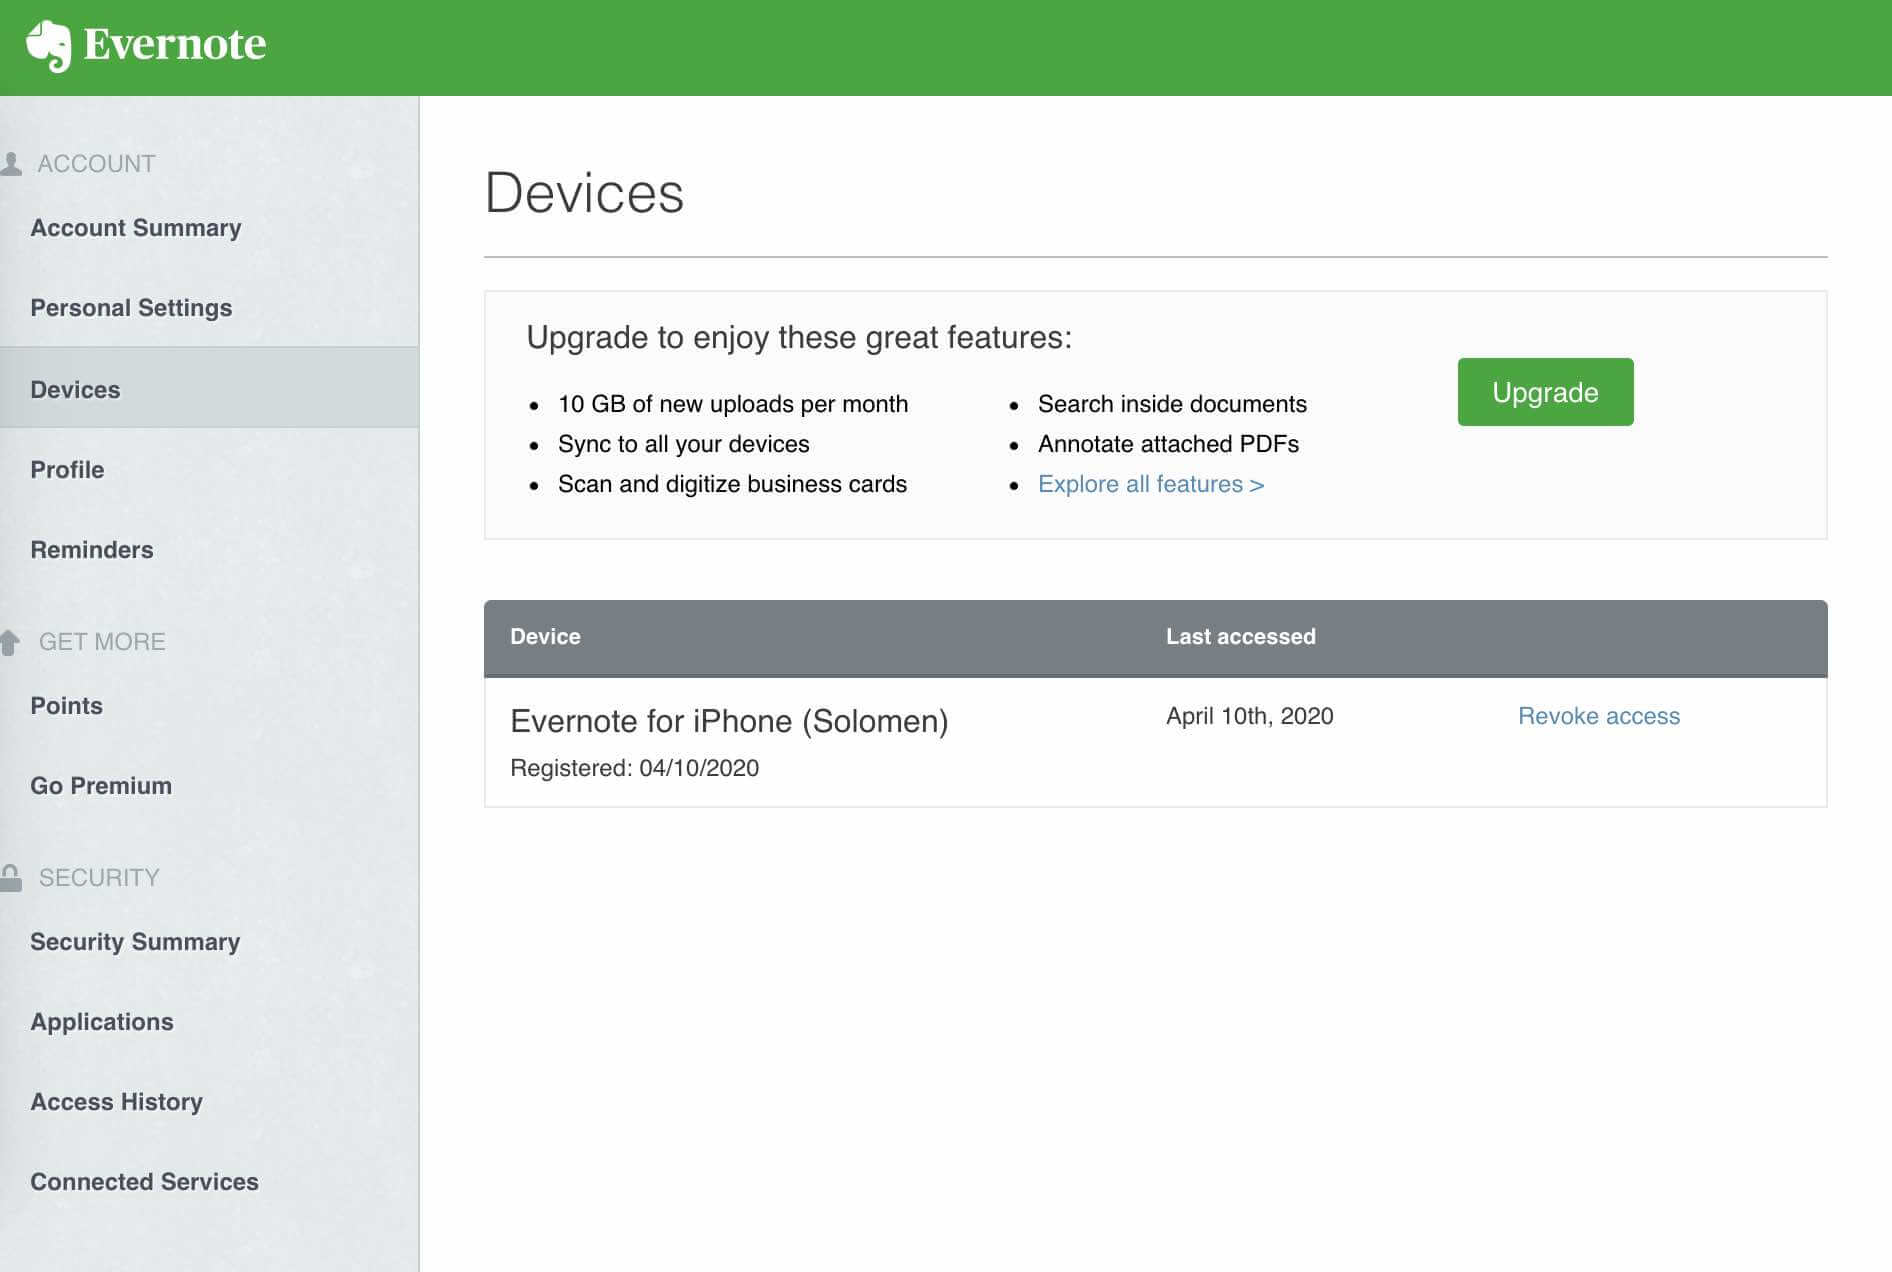
Task: Click the Get More arrow icon
Action: coord(10,642)
